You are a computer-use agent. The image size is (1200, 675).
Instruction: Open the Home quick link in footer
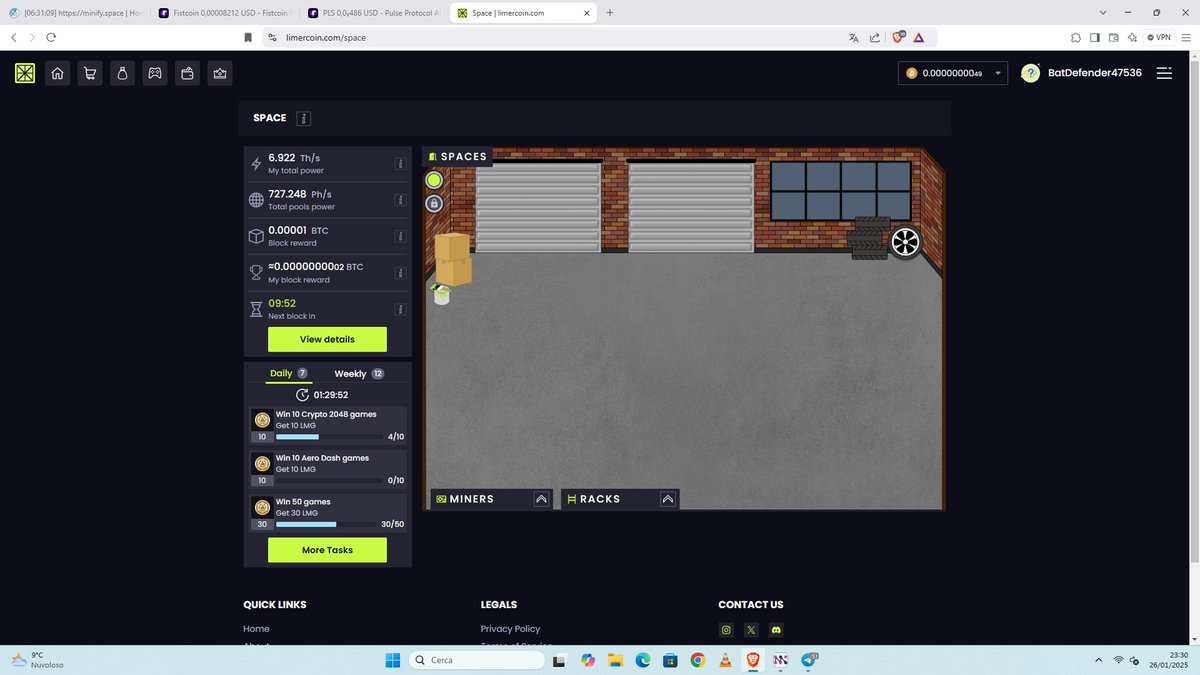pyautogui.click(x=256, y=629)
